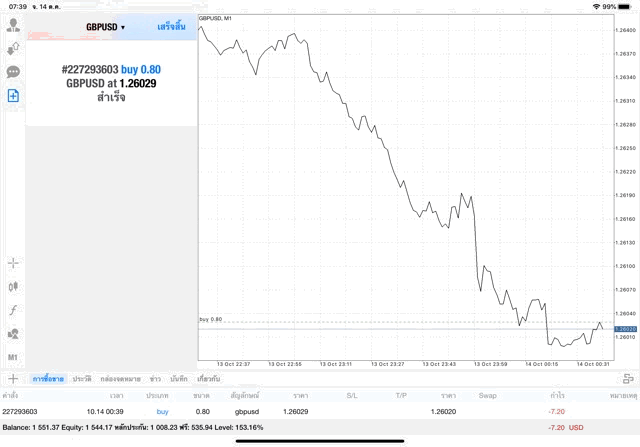Viewport: 640px width, 447px height.
Task: Click the buy 0.80 link in confirmation
Action: (141, 69)
